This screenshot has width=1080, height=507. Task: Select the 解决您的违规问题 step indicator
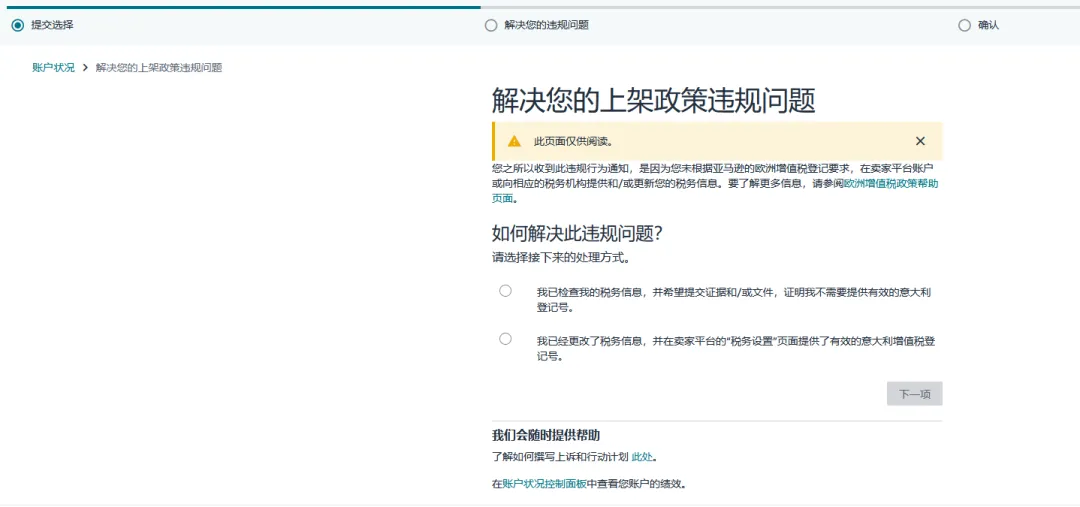[x=537, y=25]
